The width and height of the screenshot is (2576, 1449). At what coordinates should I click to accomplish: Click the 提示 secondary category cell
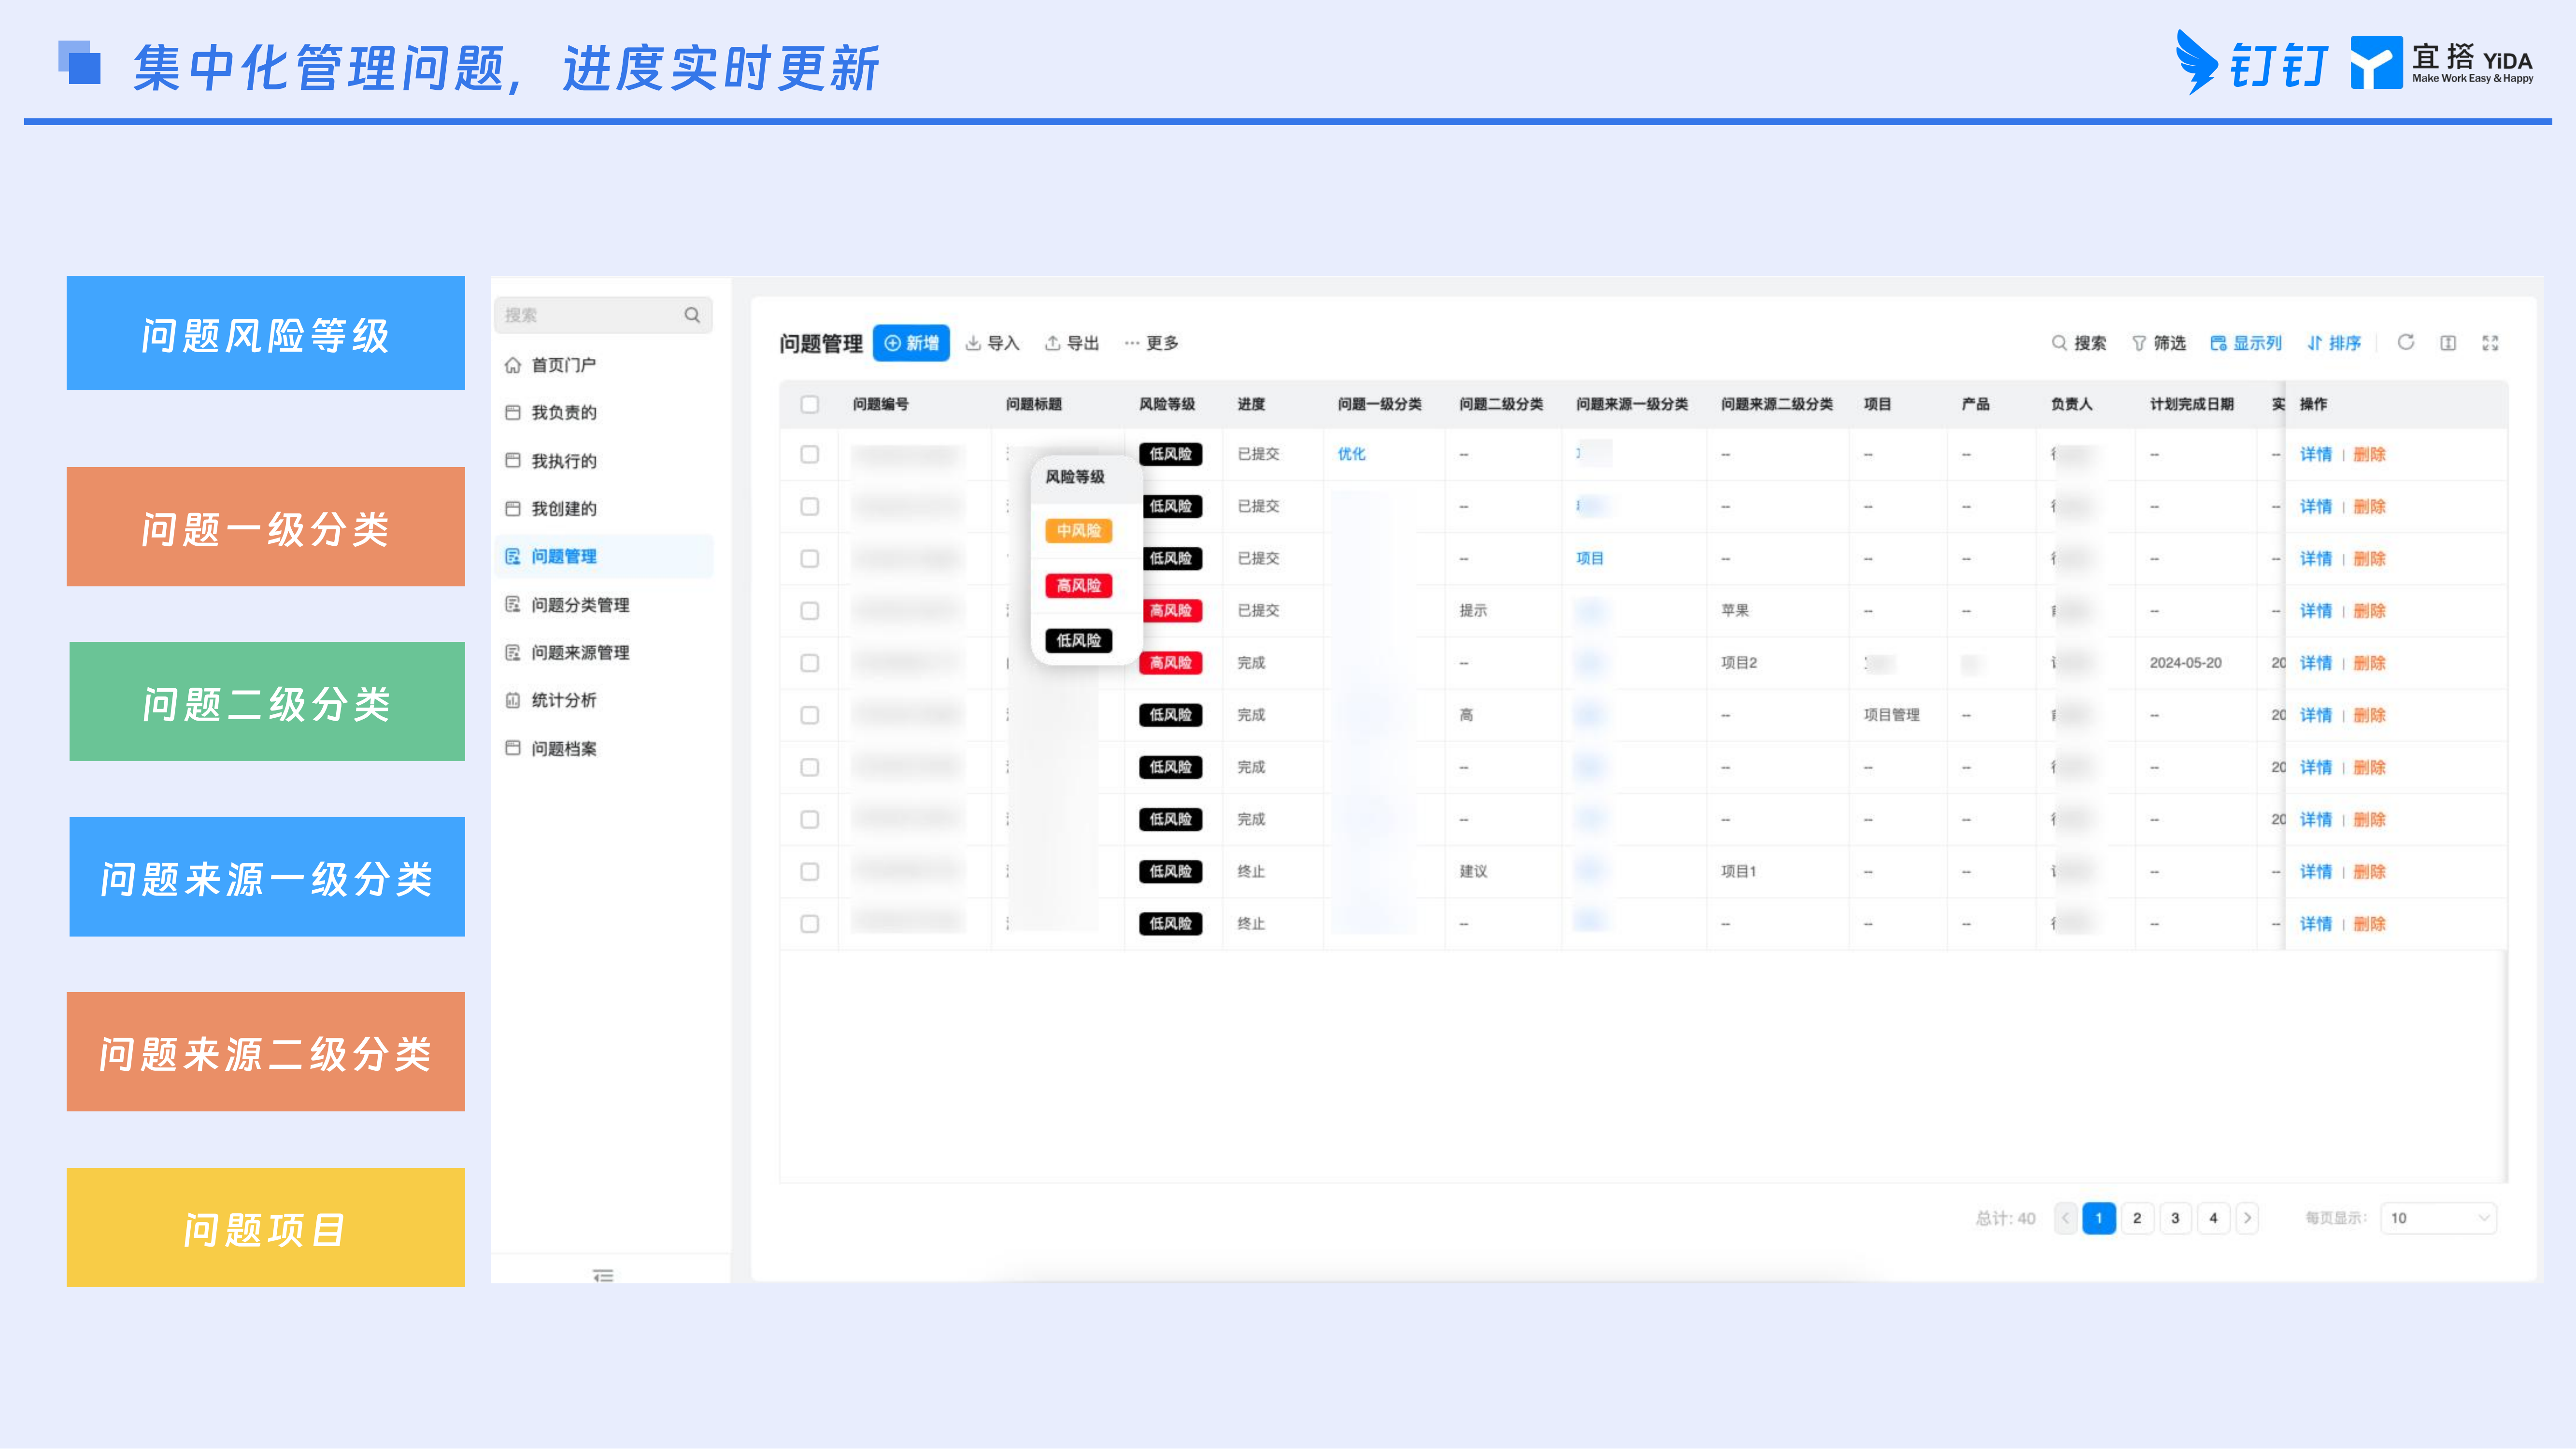point(1473,610)
